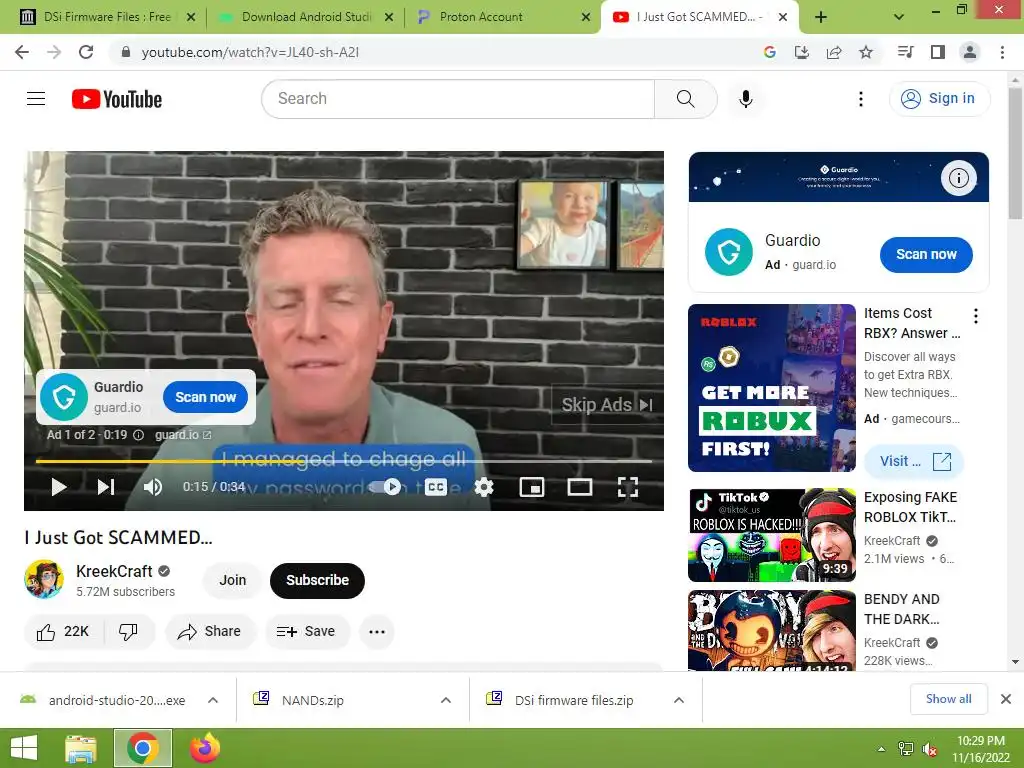This screenshot has height=768, width=1024.
Task: Switch to theater mode
Action: [580, 487]
